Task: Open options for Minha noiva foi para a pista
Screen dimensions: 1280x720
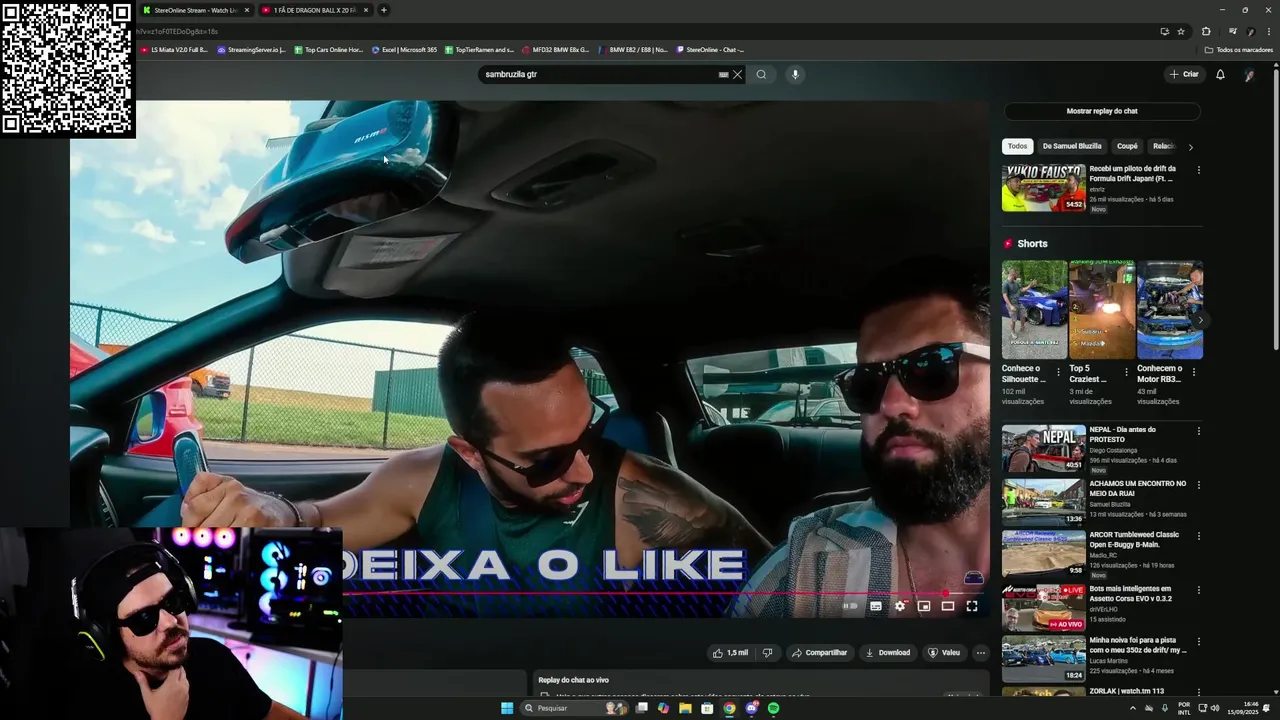Action: tap(1198, 641)
